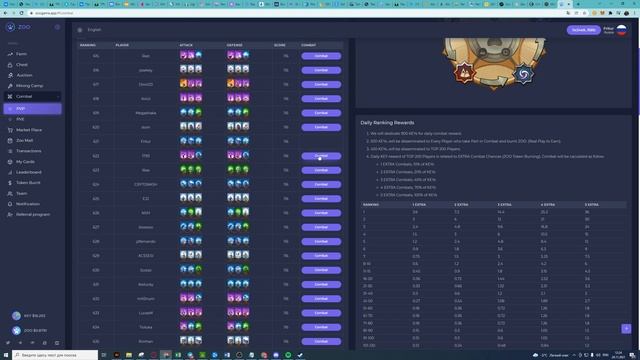Click the ZOO token balance icon
This screenshot has height=360, width=640.
16,330
